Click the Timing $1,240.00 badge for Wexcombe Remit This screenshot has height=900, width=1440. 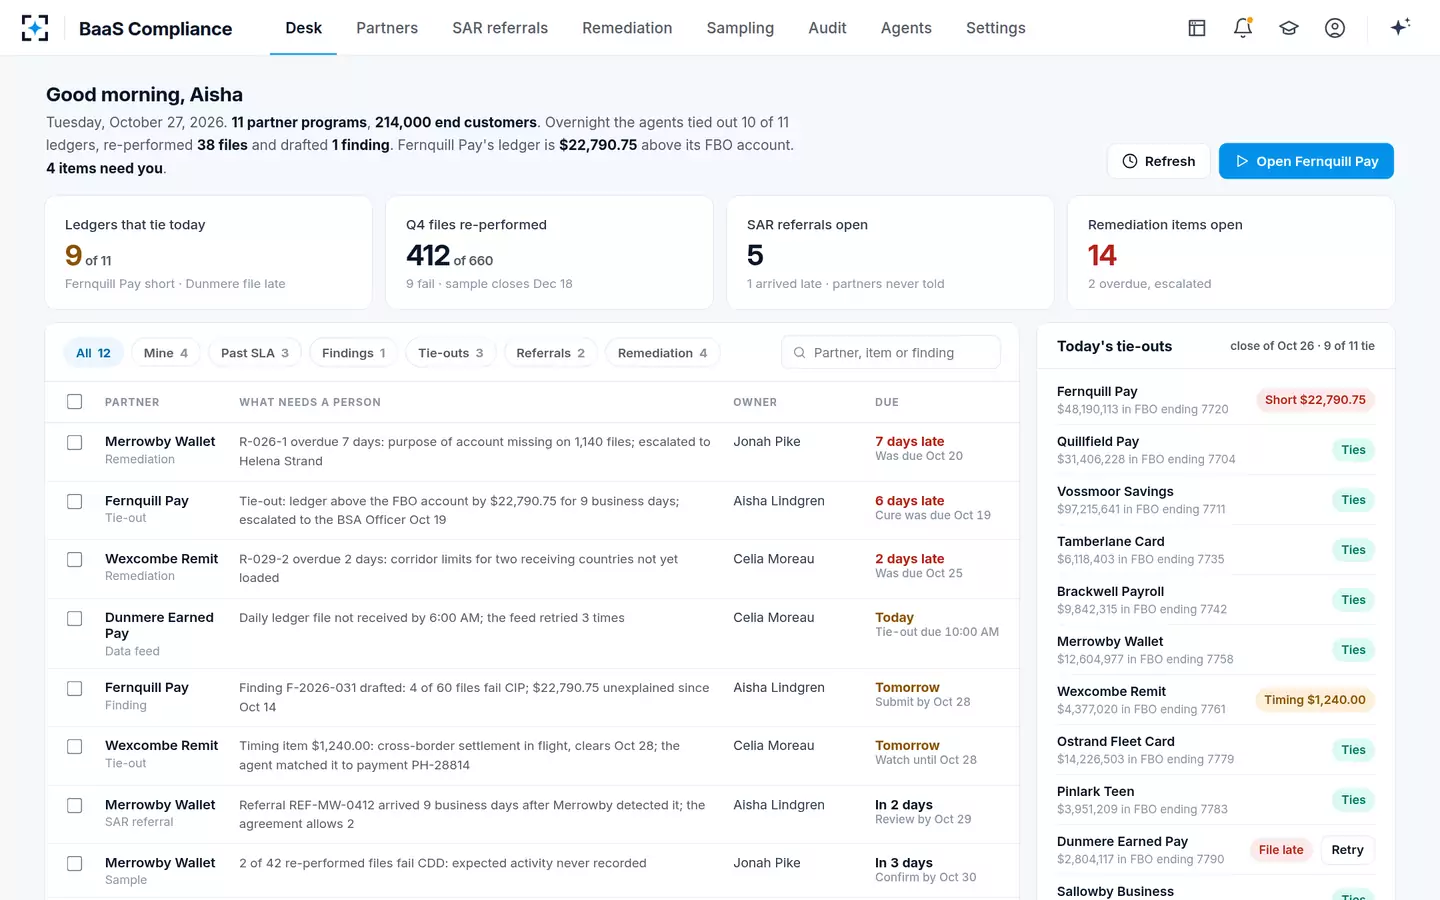click(x=1315, y=700)
